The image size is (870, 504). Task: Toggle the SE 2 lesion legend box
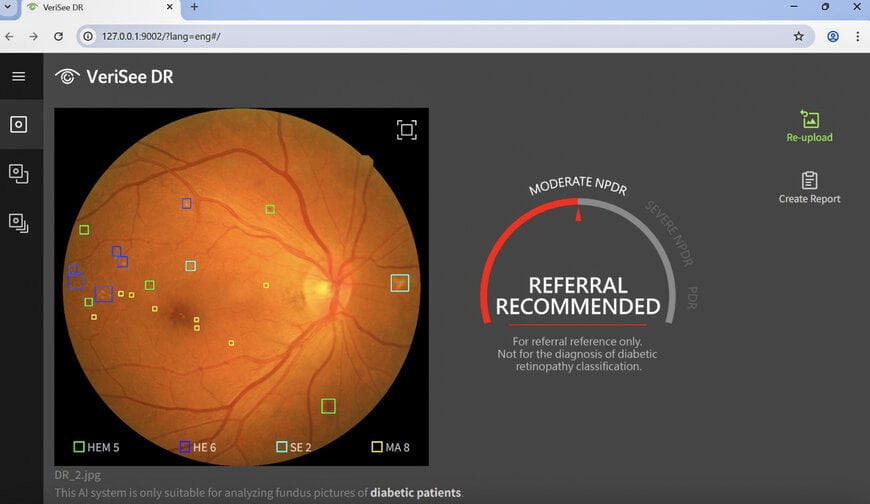click(282, 447)
